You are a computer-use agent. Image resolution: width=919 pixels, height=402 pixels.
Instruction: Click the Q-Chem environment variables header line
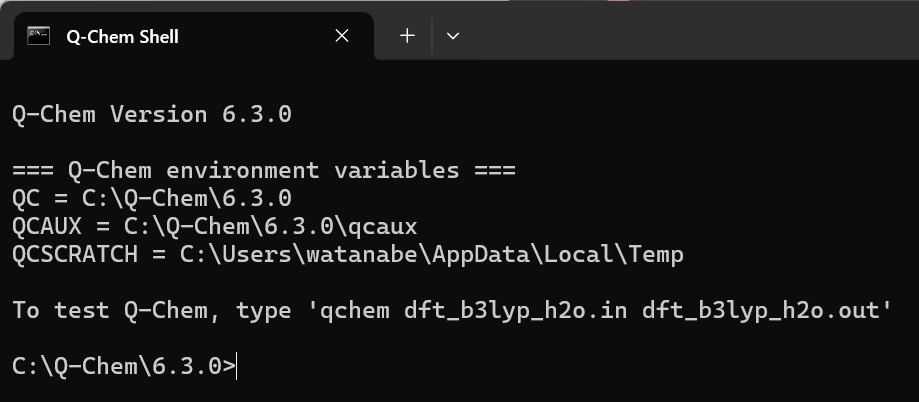pyautogui.click(x=264, y=170)
